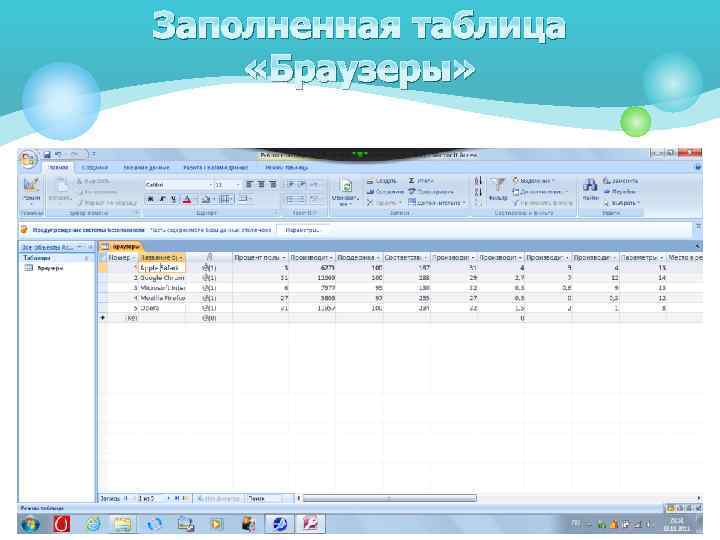The width and height of the screenshot is (720, 540).
Task: Click the Find binoculars button
Action: [x=591, y=190]
